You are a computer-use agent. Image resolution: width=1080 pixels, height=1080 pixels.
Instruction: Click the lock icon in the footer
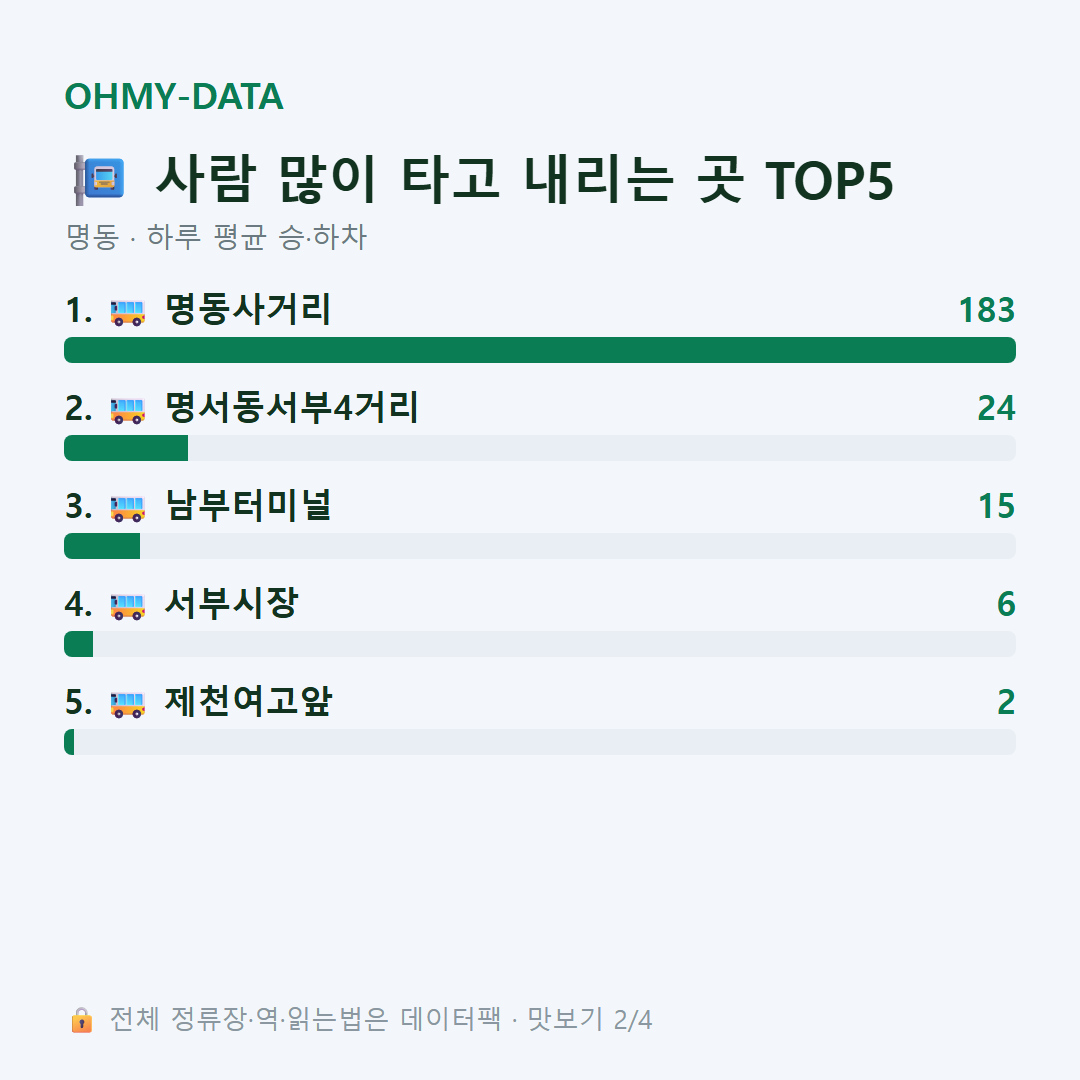coord(81,1020)
